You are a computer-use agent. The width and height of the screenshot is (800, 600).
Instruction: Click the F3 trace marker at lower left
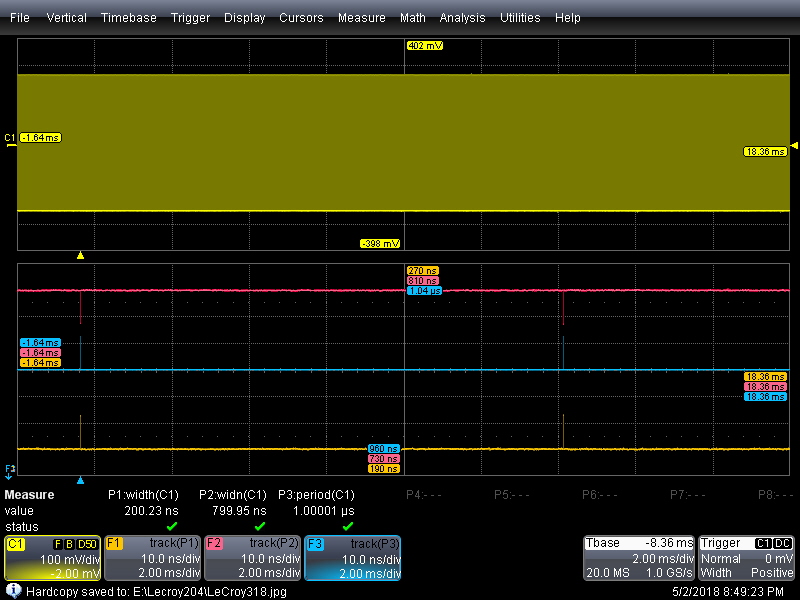[10, 468]
